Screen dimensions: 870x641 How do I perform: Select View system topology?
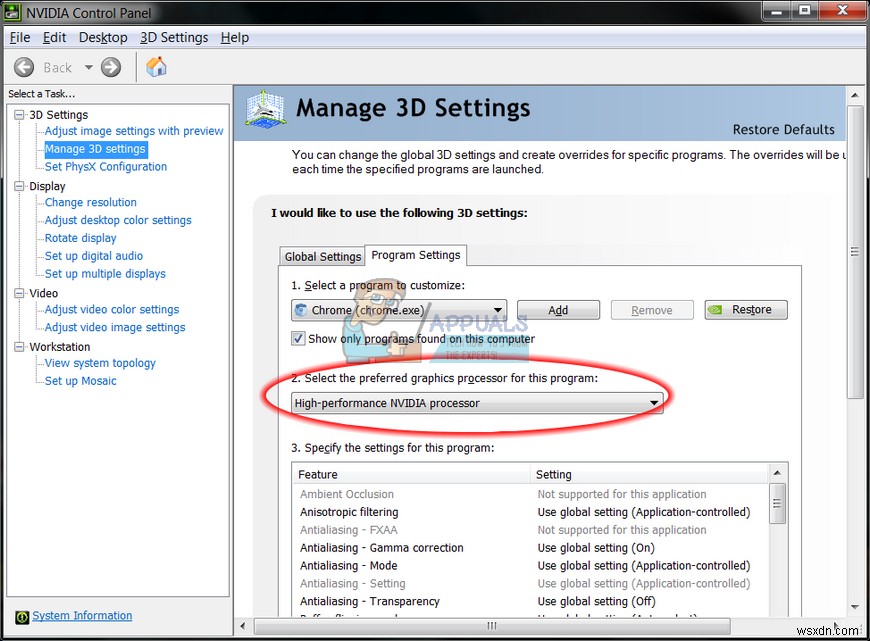[x=100, y=363]
